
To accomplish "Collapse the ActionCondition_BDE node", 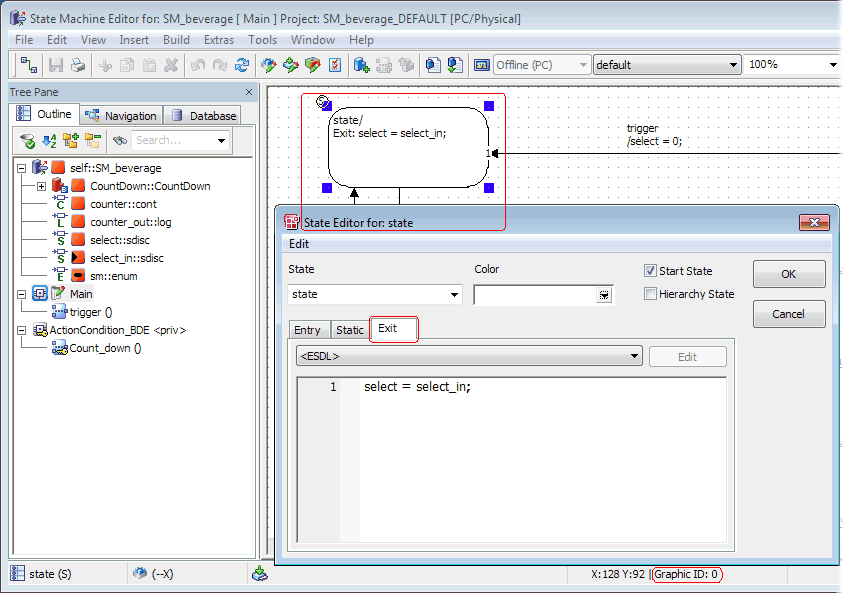I will point(22,330).
